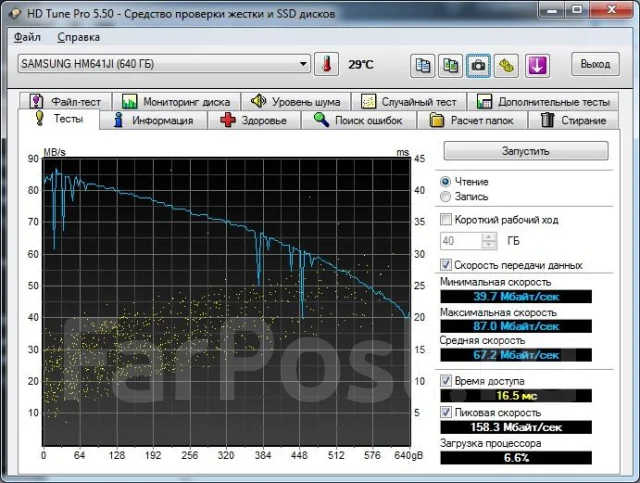Image resolution: width=640 pixels, height=483 pixels.
Task: Click the camera save screenshot icon
Action: tap(478, 65)
